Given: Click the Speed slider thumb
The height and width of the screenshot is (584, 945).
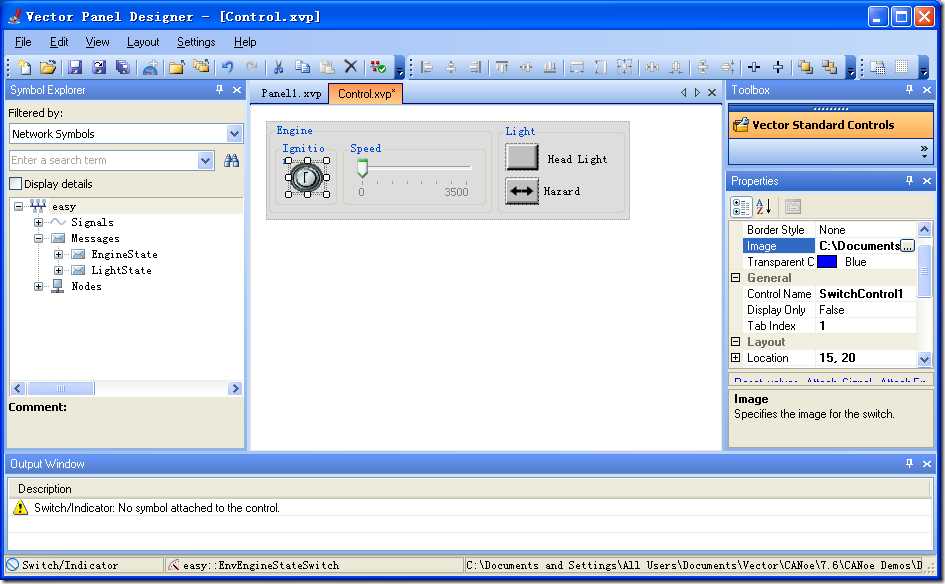Looking at the screenshot, I should click(x=362, y=168).
